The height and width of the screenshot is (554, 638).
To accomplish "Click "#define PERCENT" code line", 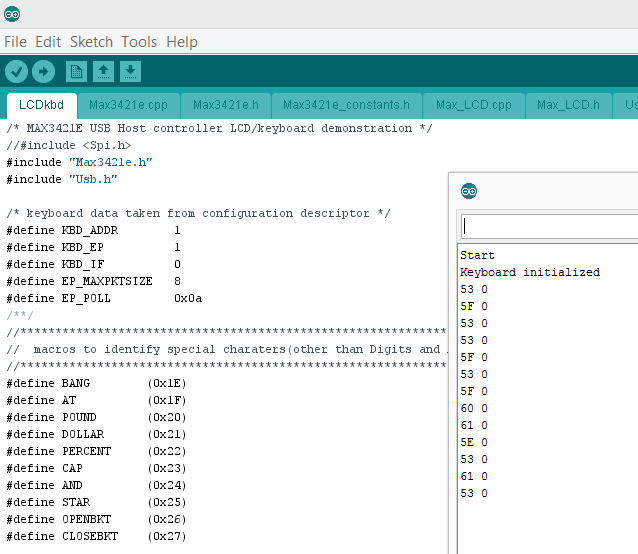I will pos(96,451).
